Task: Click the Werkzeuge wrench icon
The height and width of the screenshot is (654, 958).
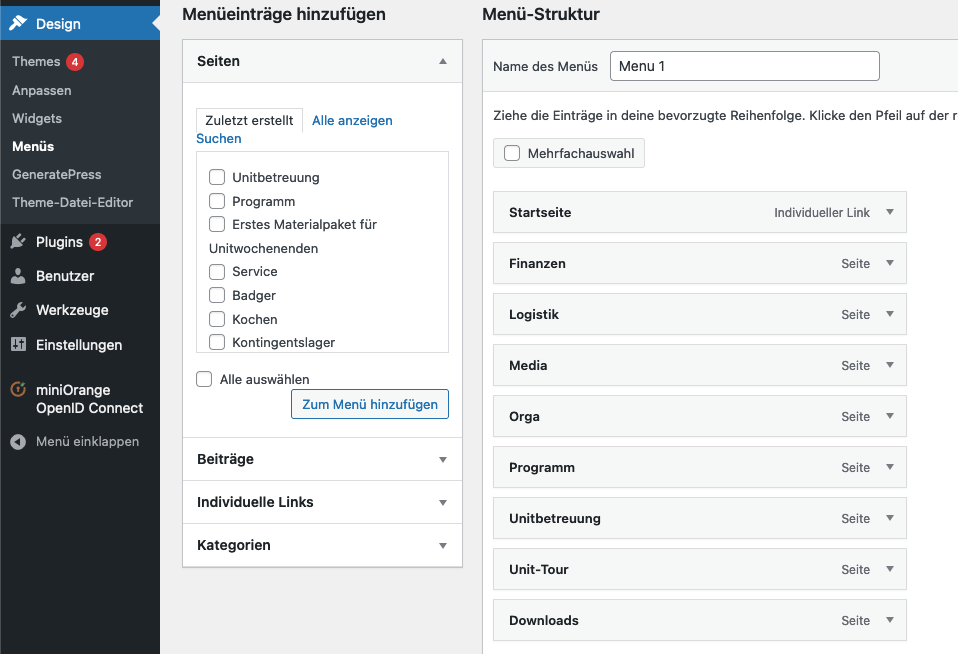Action: pyautogui.click(x=18, y=310)
